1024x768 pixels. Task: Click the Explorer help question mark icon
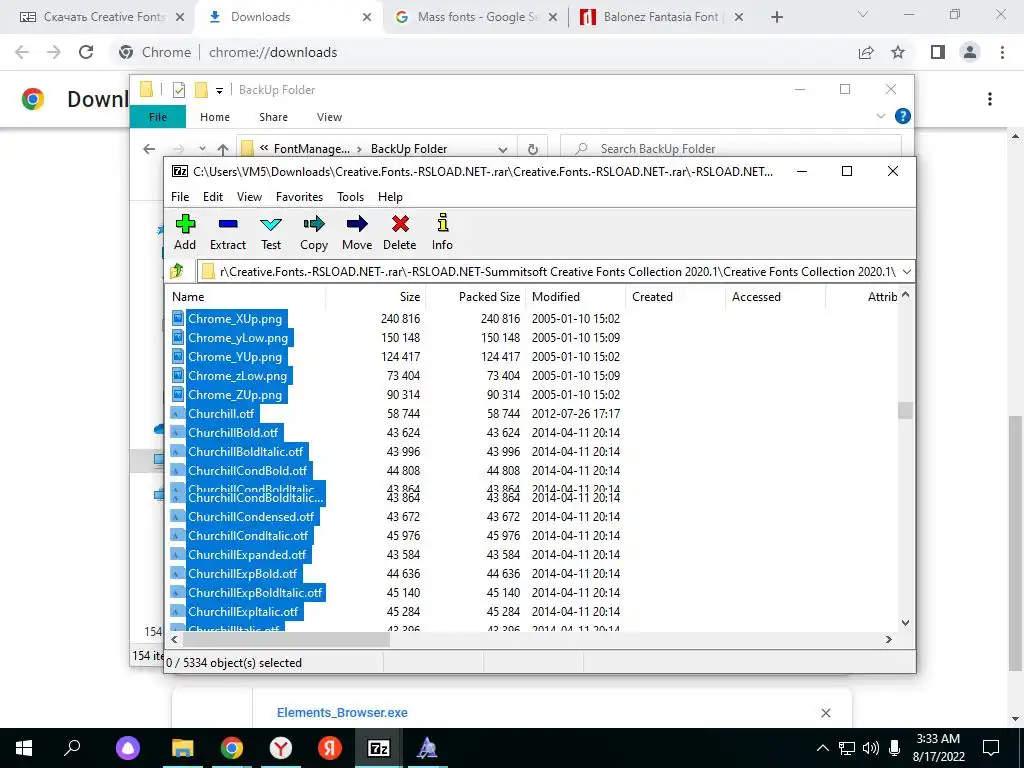903,116
